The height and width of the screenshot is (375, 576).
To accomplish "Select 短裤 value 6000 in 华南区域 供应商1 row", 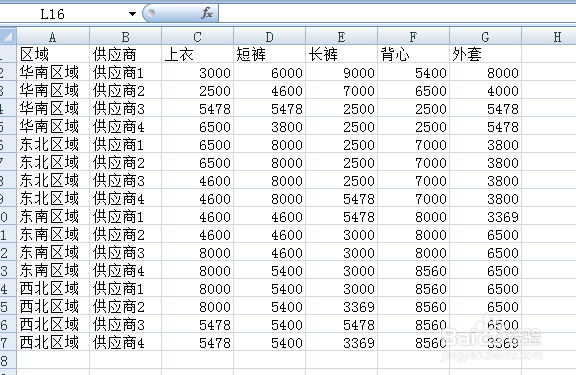I will pyautogui.click(x=269, y=72).
